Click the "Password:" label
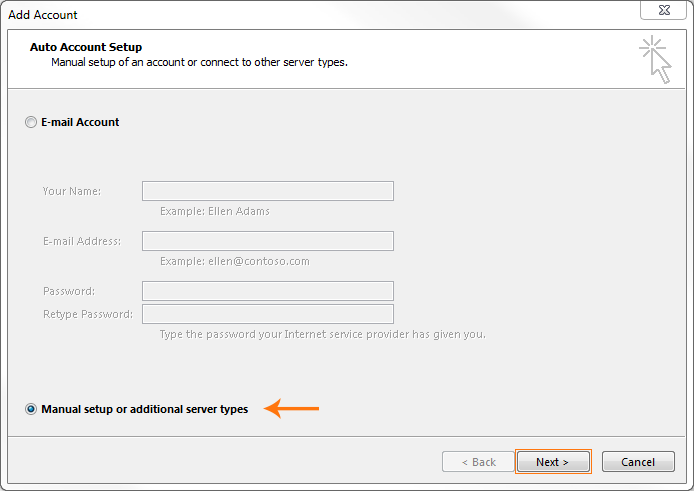Screen dimensions: 694x491 [x=69, y=291]
